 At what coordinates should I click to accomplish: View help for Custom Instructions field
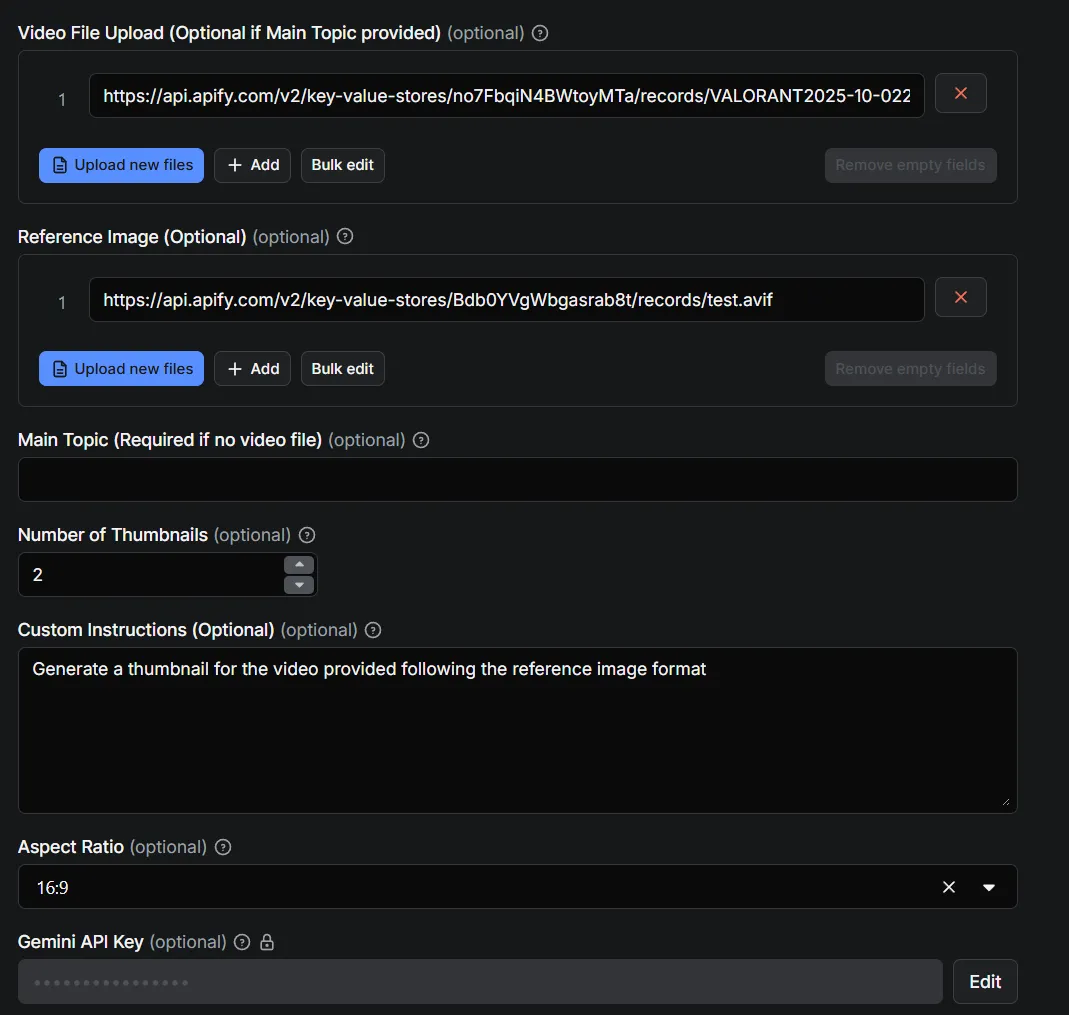point(372,630)
